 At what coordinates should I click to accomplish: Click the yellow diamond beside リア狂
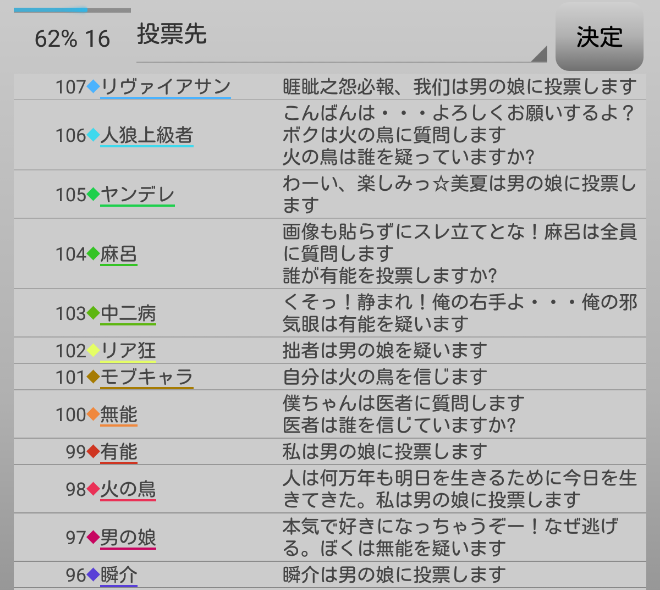coord(93,351)
